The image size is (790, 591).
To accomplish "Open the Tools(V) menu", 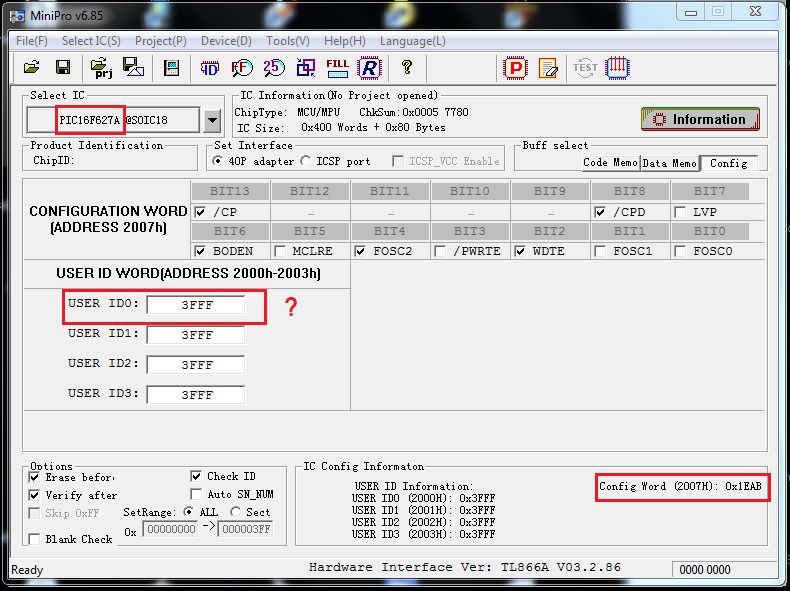I will [x=288, y=41].
